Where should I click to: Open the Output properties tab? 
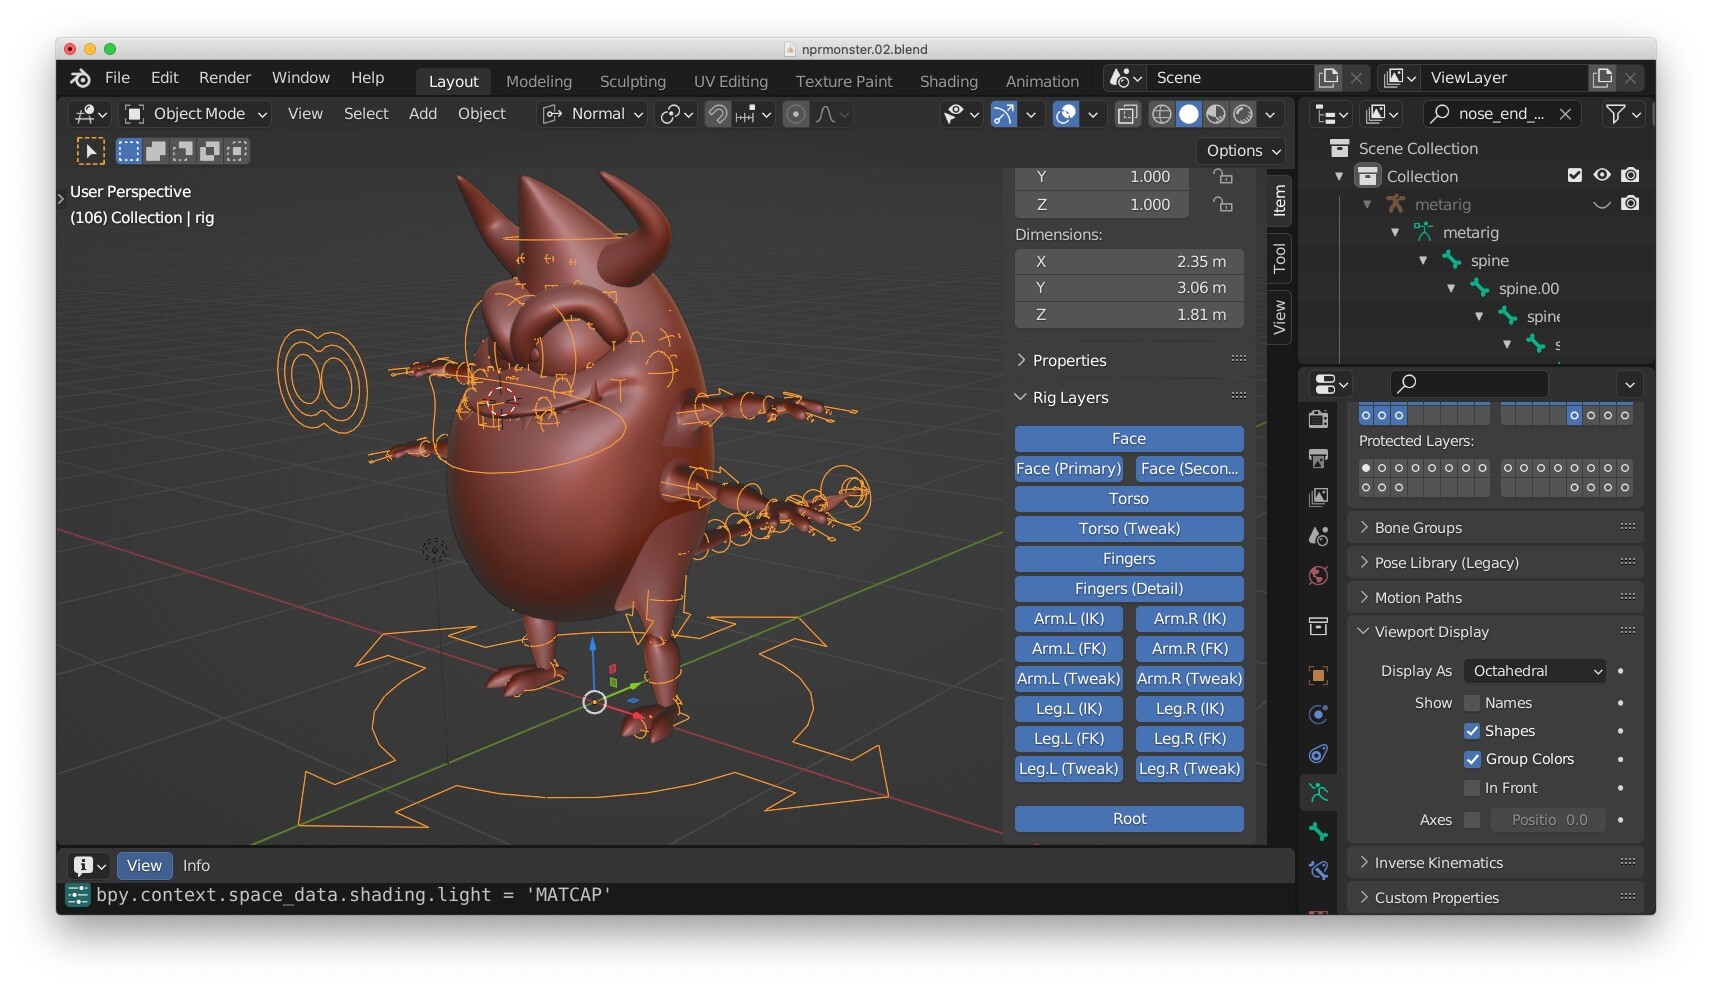(1318, 458)
